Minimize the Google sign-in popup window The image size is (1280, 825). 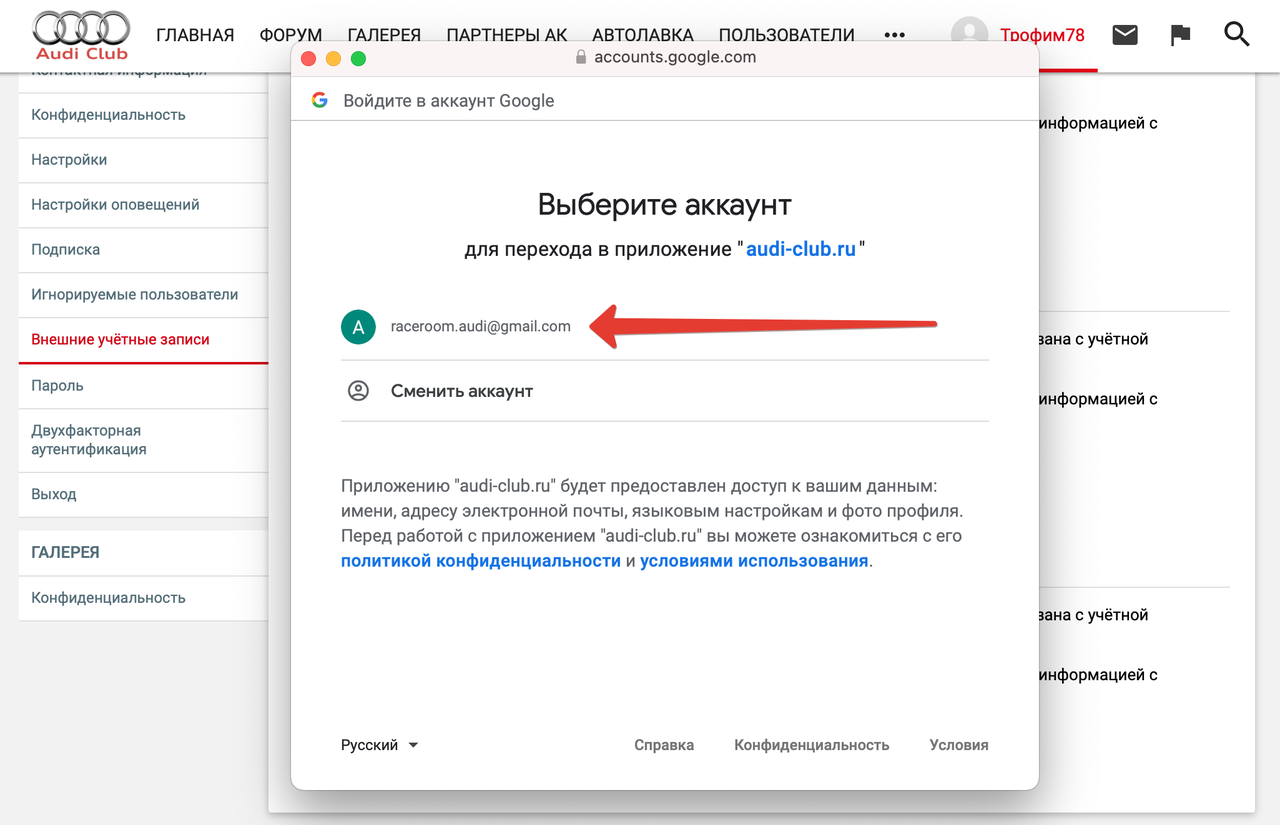click(x=333, y=58)
